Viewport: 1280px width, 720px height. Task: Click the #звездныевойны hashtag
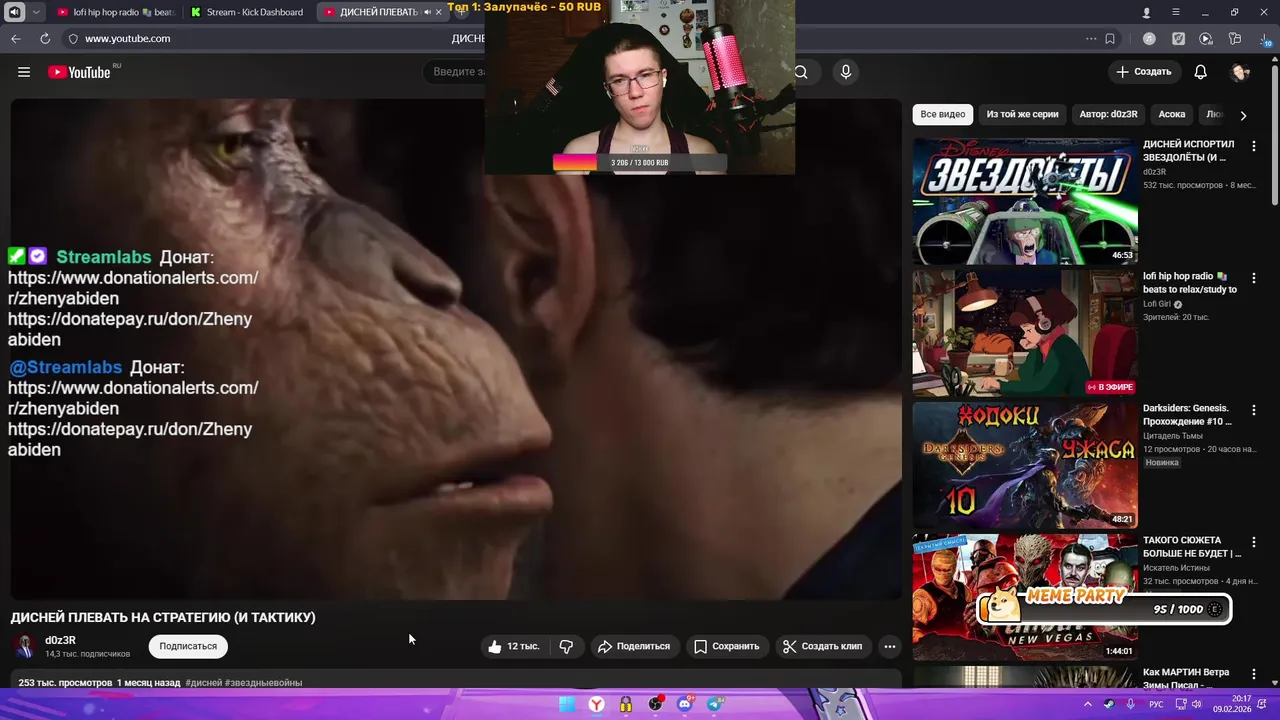coord(264,683)
